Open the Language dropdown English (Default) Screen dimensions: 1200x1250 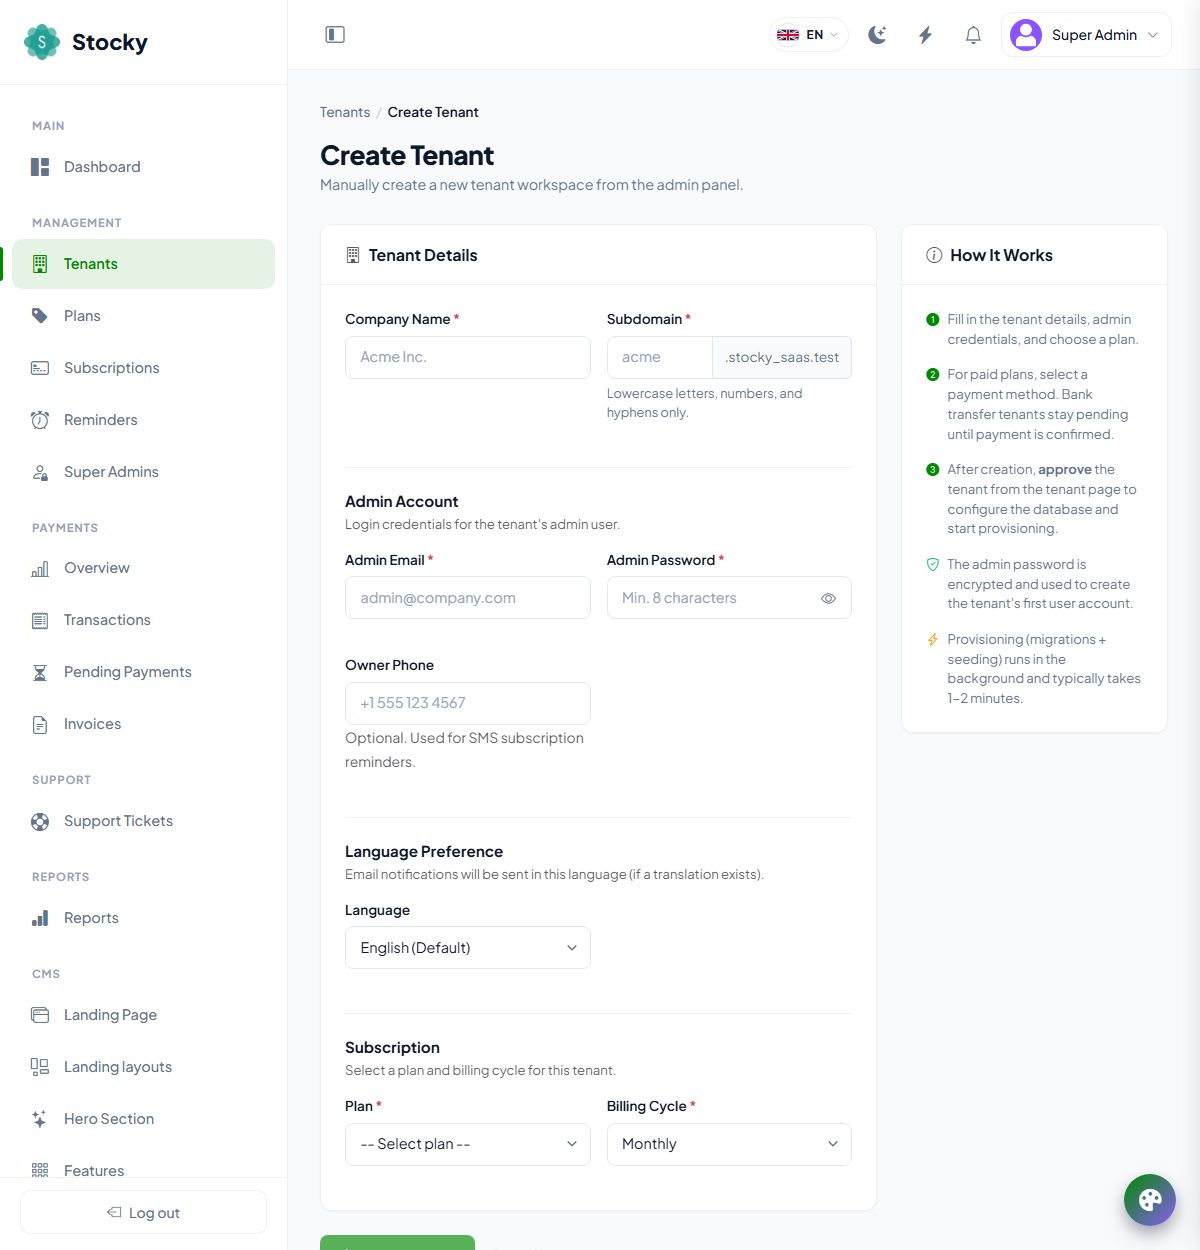(x=468, y=948)
